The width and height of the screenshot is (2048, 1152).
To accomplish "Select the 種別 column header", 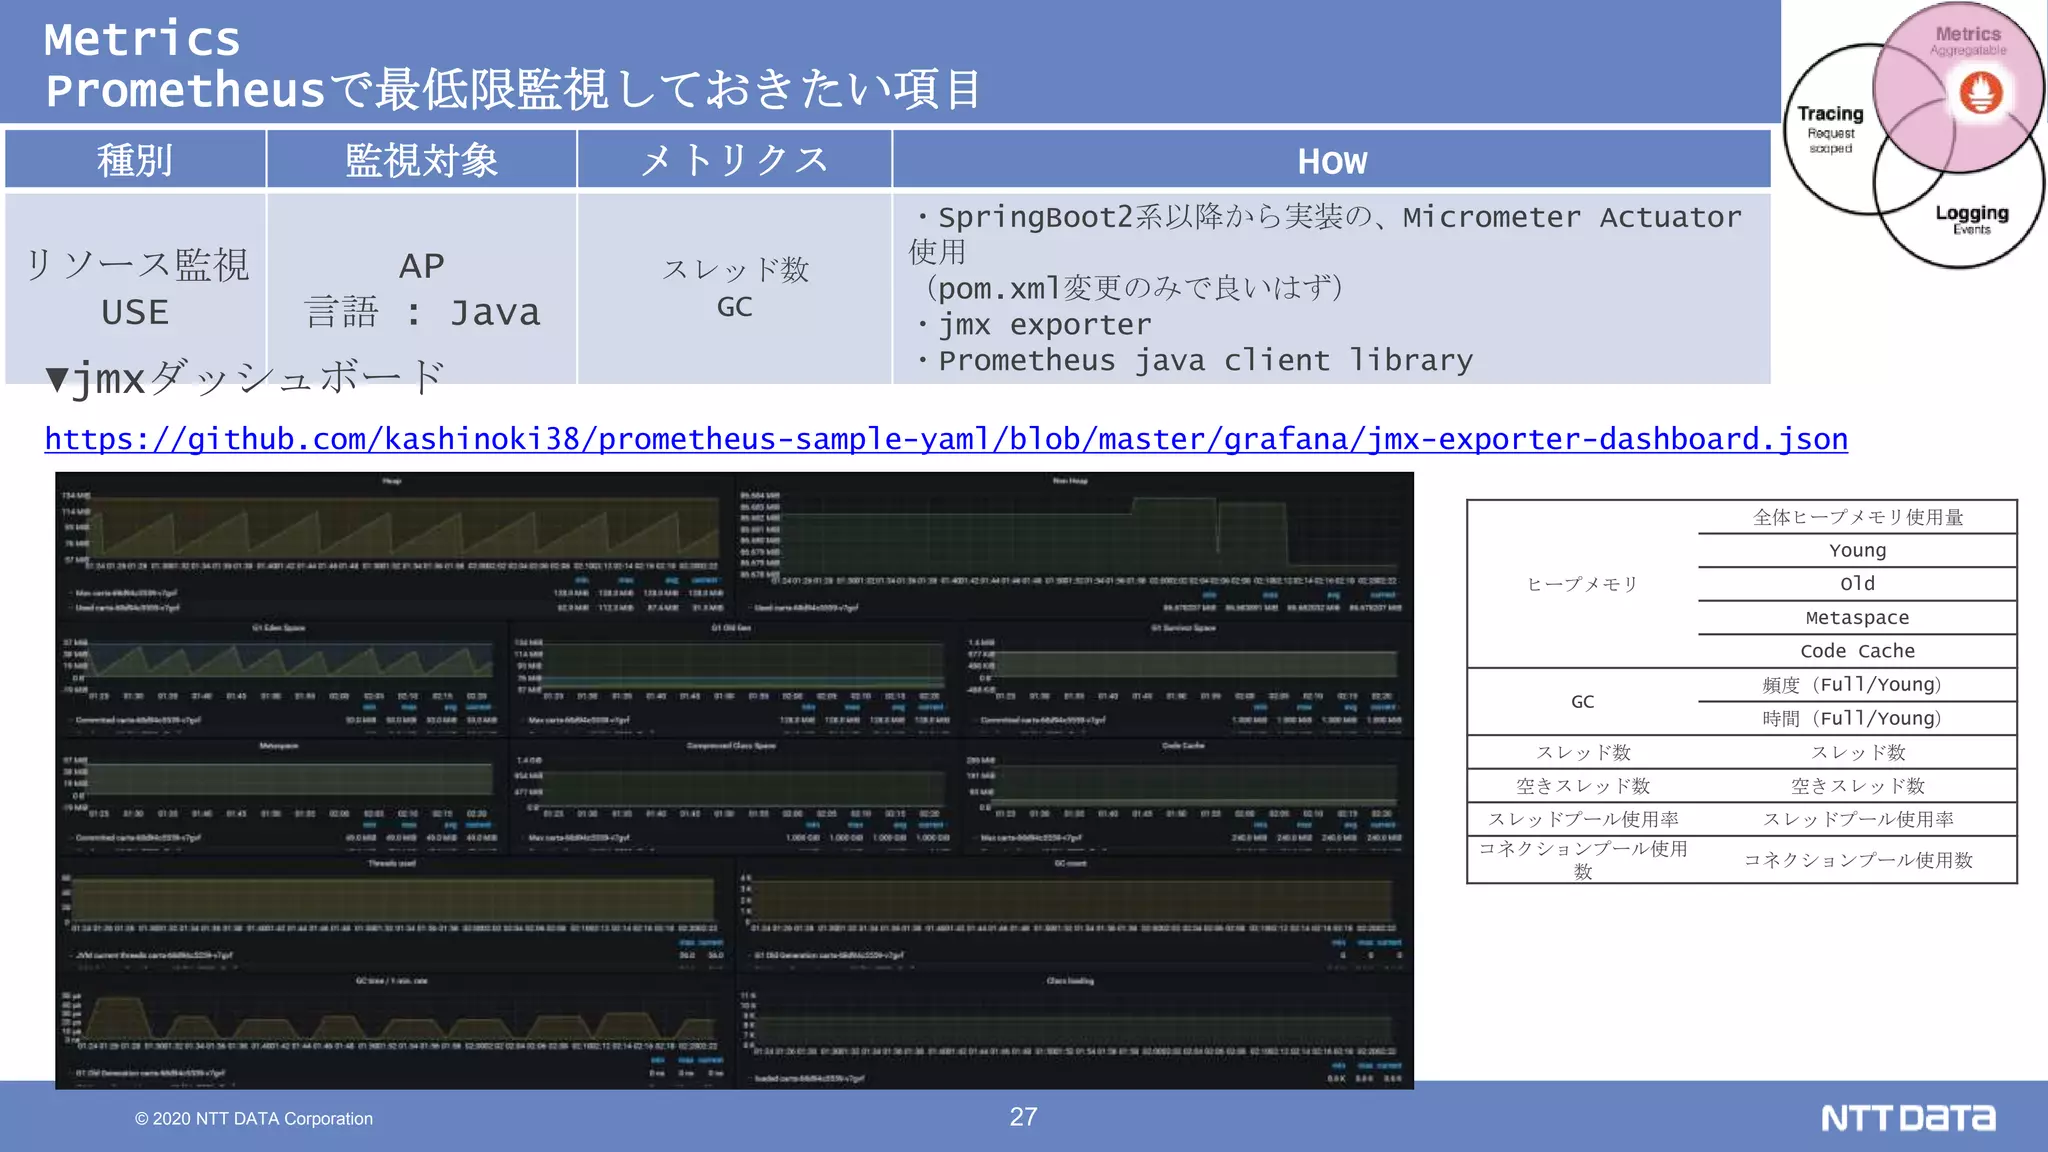I will (135, 160).
